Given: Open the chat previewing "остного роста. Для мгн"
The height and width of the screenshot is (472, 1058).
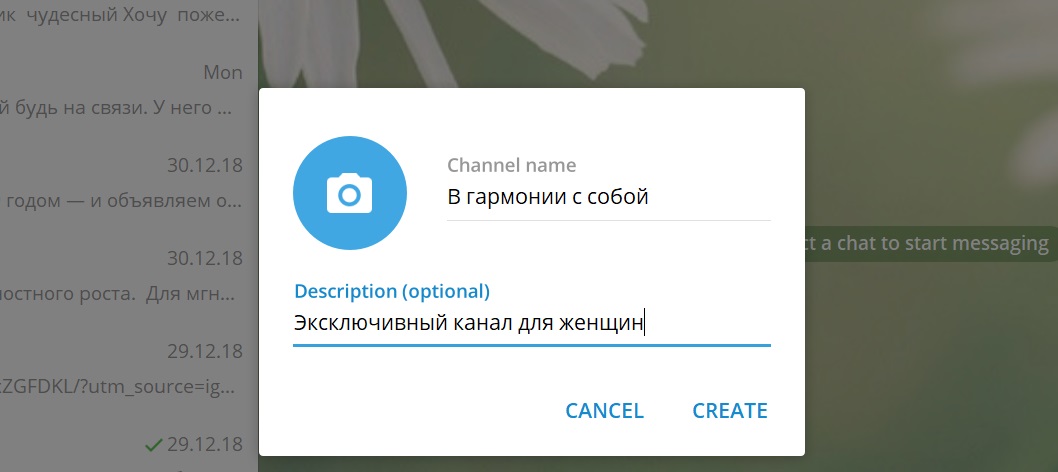Looking at the screenshot, I should coord(120,295).
